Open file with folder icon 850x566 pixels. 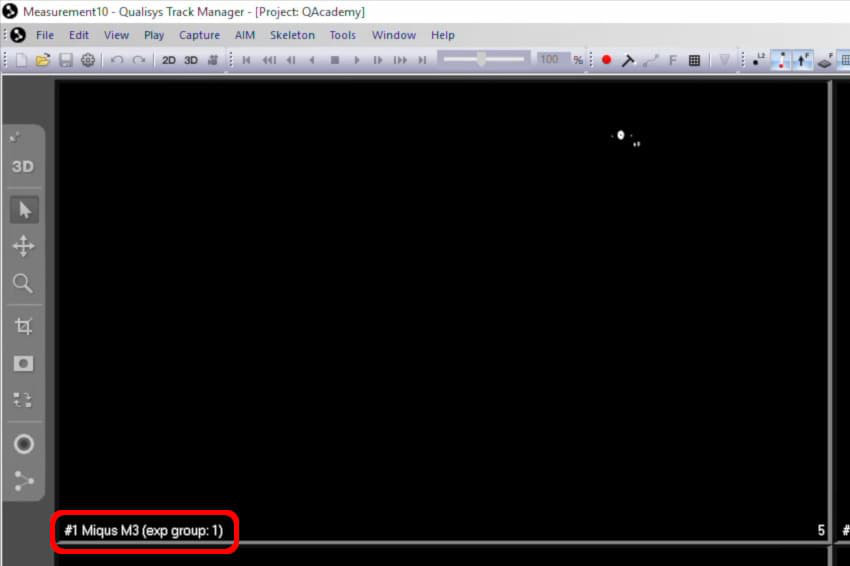43,60
